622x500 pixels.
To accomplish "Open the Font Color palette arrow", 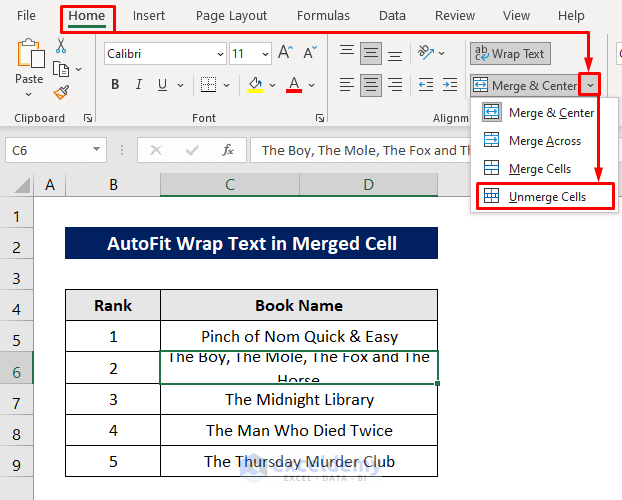I will [x=311, y=85].
